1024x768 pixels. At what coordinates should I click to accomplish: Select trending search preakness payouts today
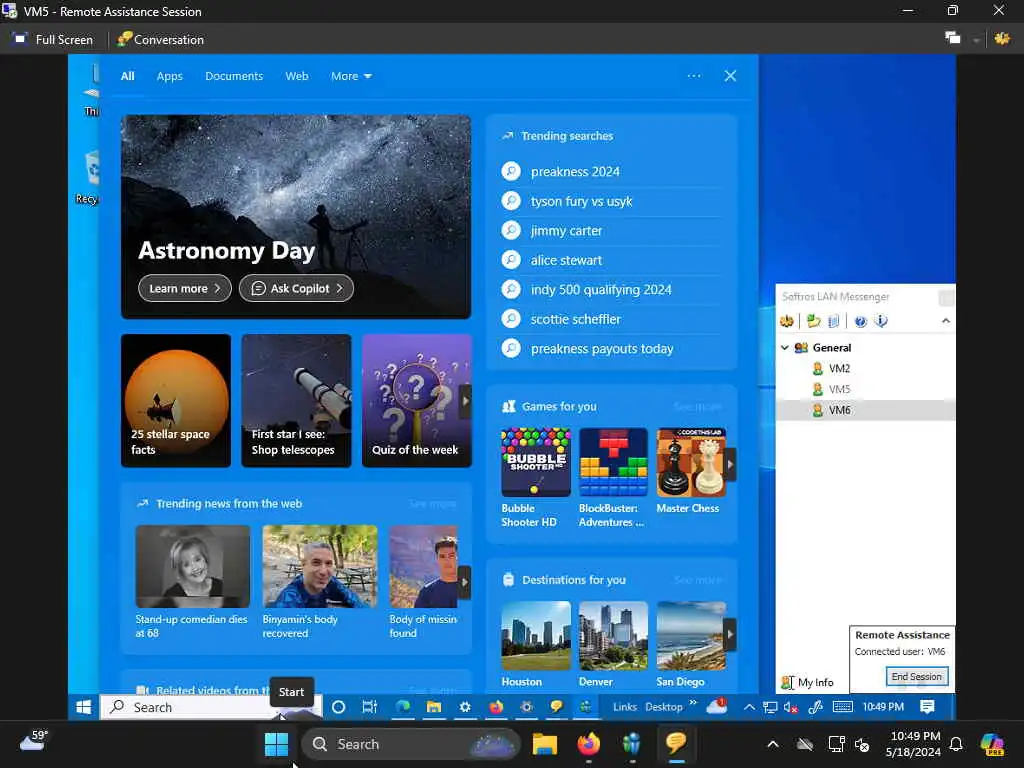tap(601, 349)
